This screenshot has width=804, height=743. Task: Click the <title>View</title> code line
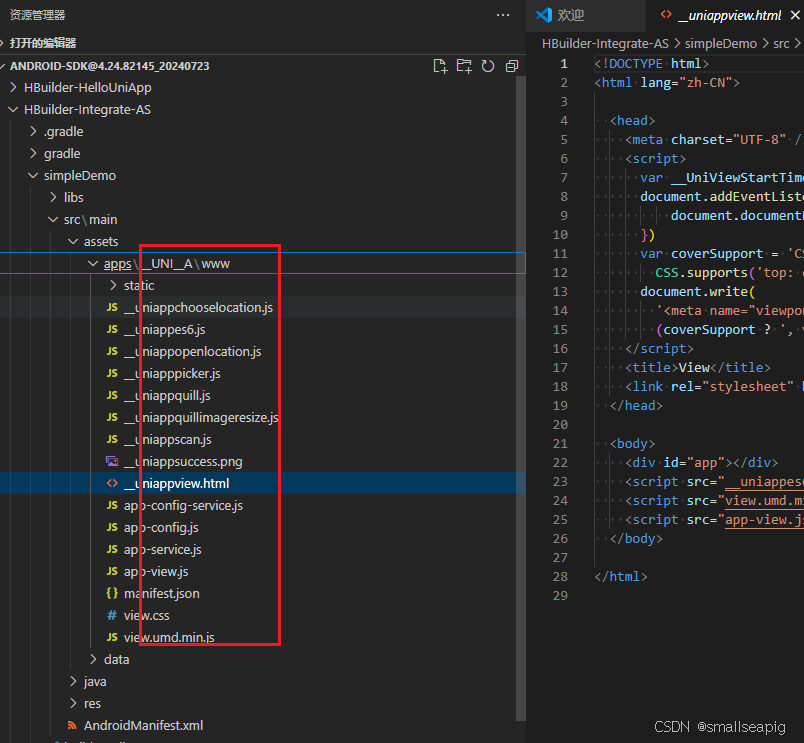[x=697, y=368]
